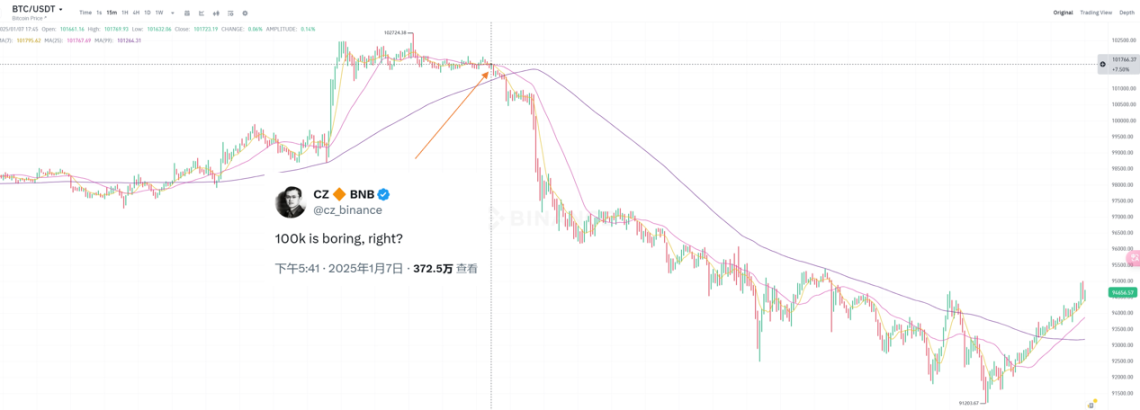1140x410 pixels.
Task: Select the 1H interval
Action: coord(124,12)
